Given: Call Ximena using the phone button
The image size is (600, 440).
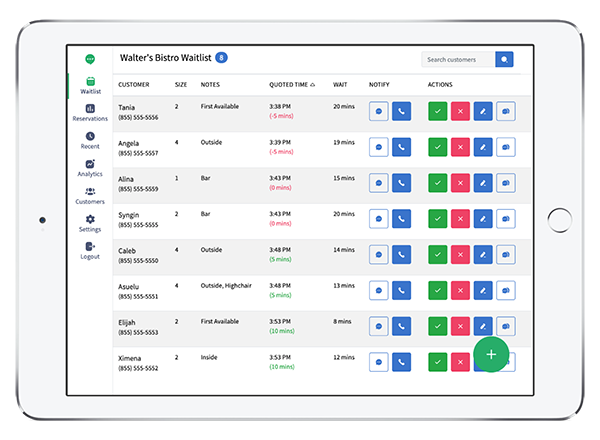Looking at the screenshot, I should (401, 362).
